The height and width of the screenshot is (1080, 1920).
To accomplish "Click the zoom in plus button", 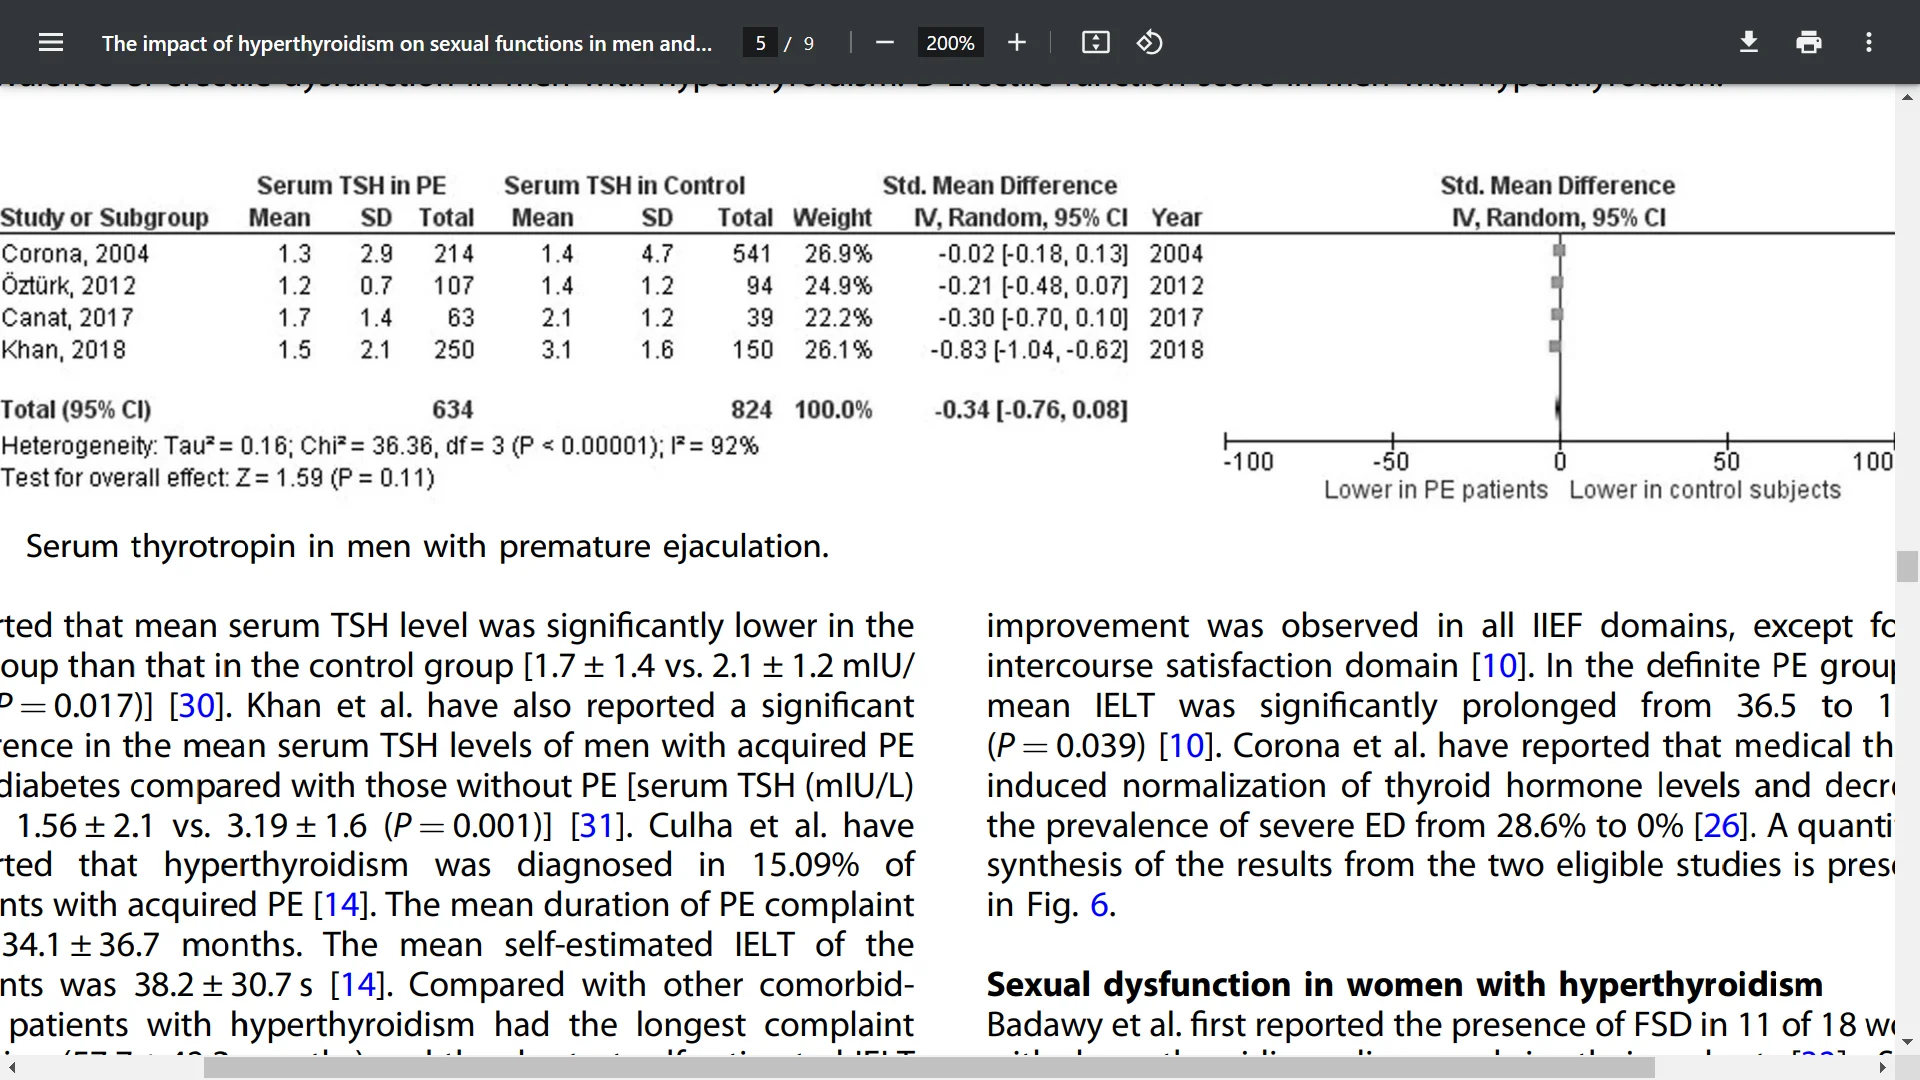I will (1017, 43).
